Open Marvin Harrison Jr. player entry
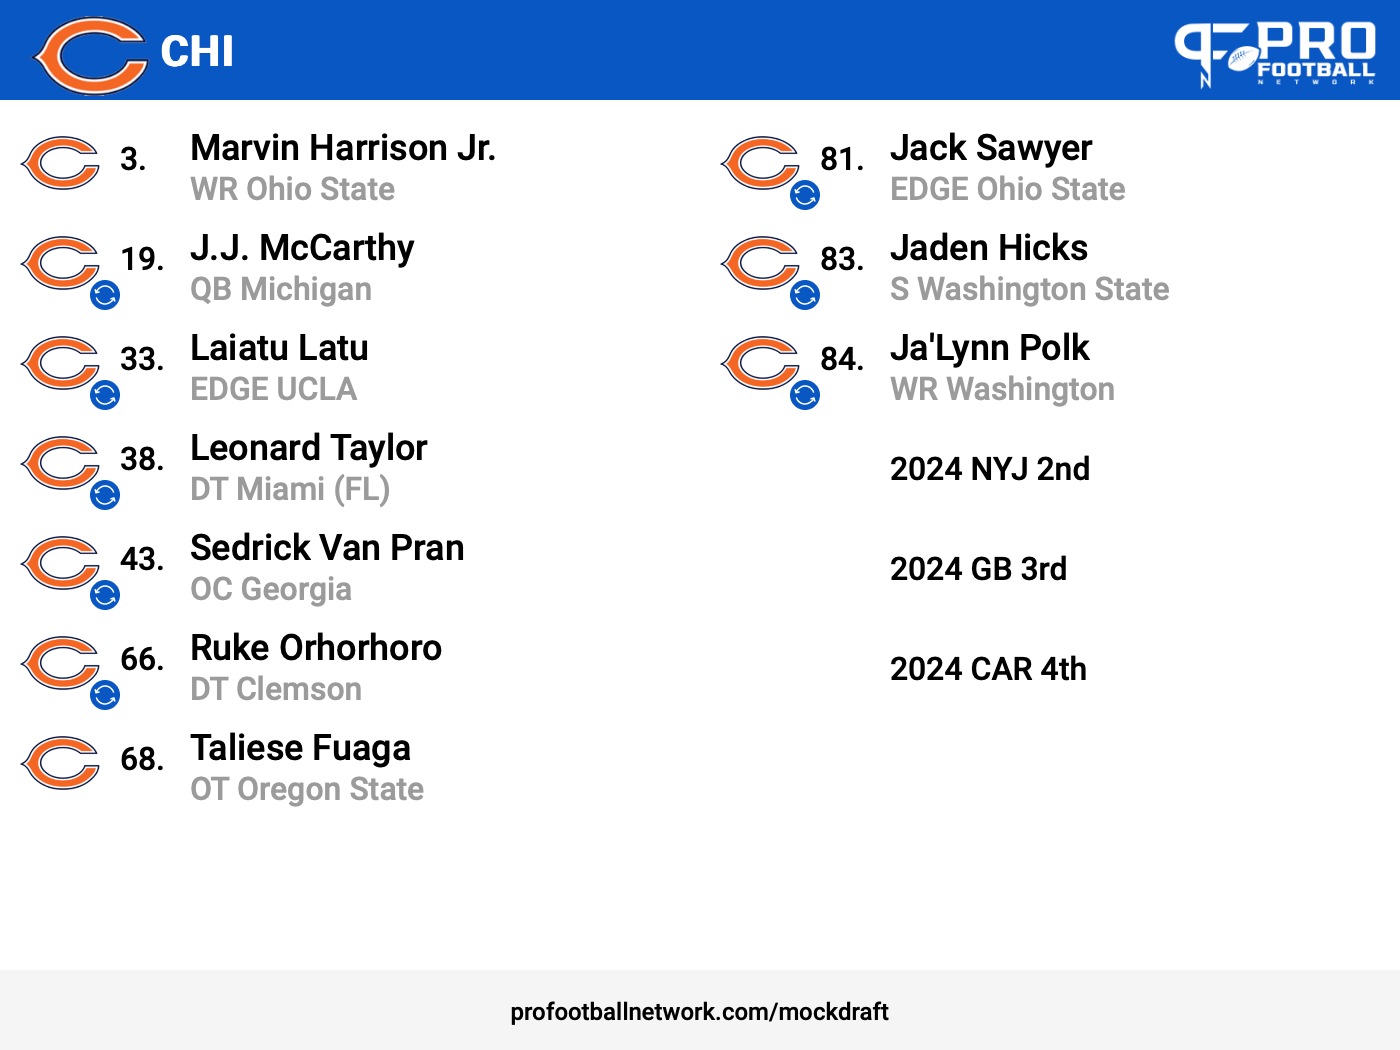 tap(343, 148)
